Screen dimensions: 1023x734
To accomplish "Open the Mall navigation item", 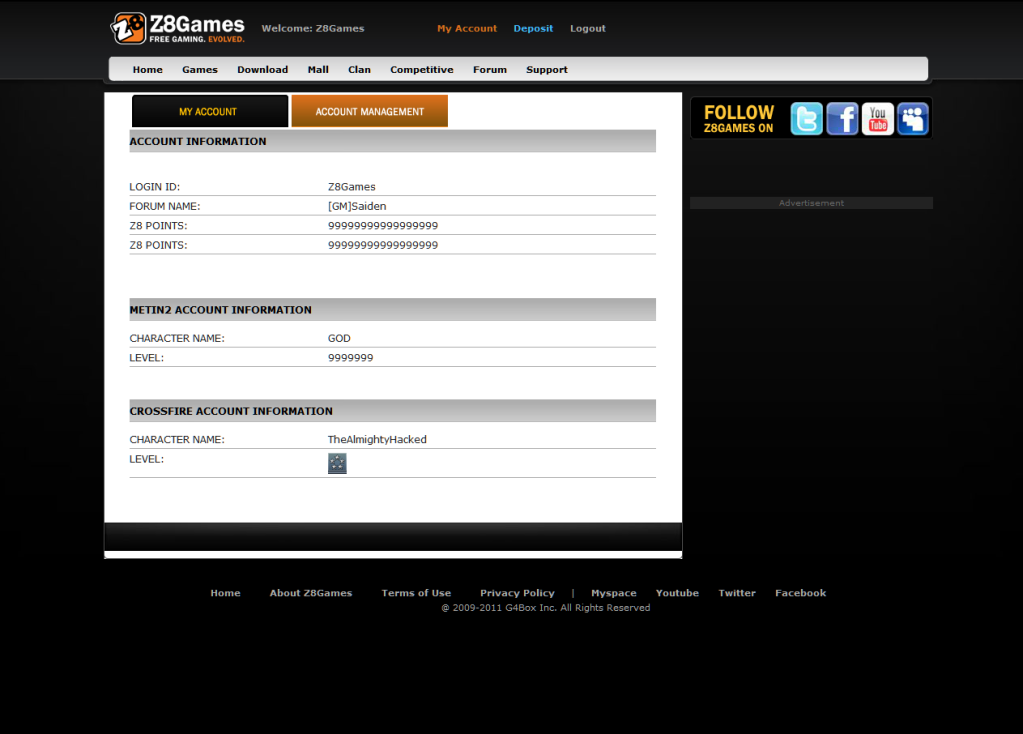I will coord(318,70).
